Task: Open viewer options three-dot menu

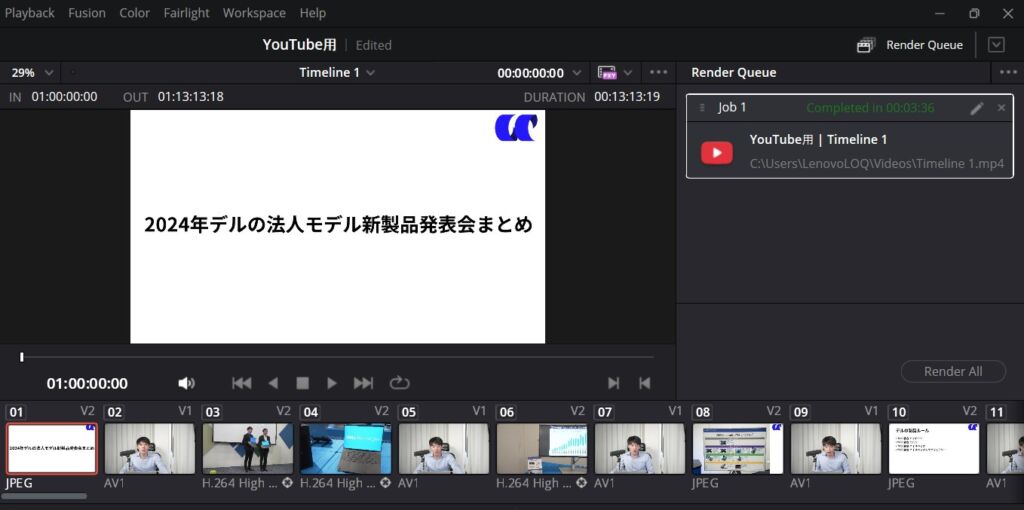Action: 658,72
